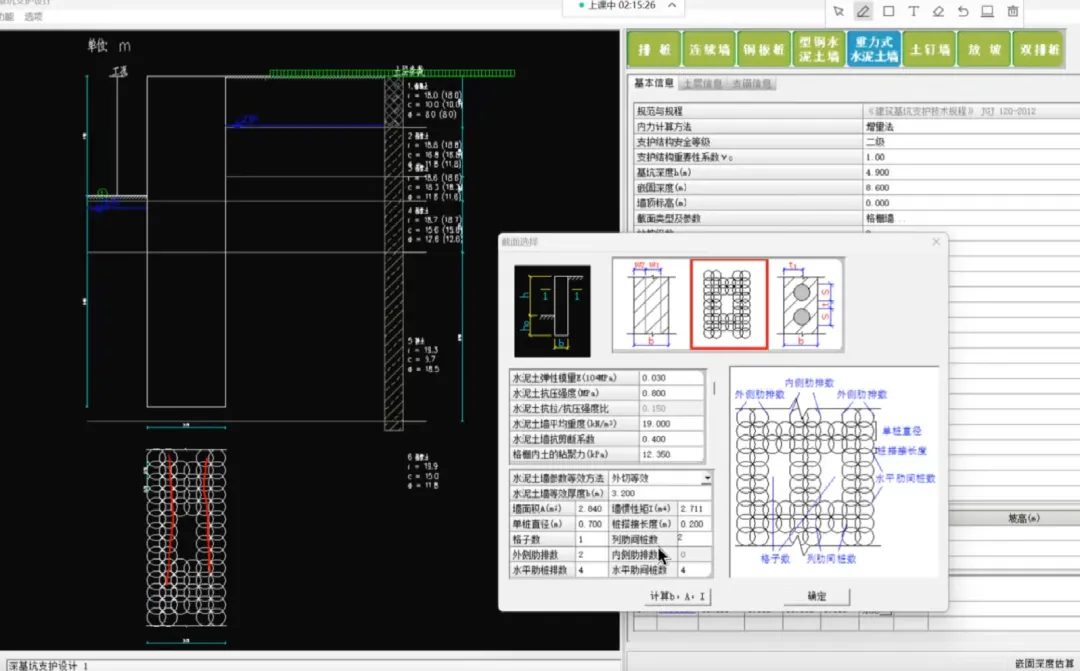Viewport: 1080px width, 671px height.
Task: Click the 计算b, A, I button
Action: tap(678, 597)
